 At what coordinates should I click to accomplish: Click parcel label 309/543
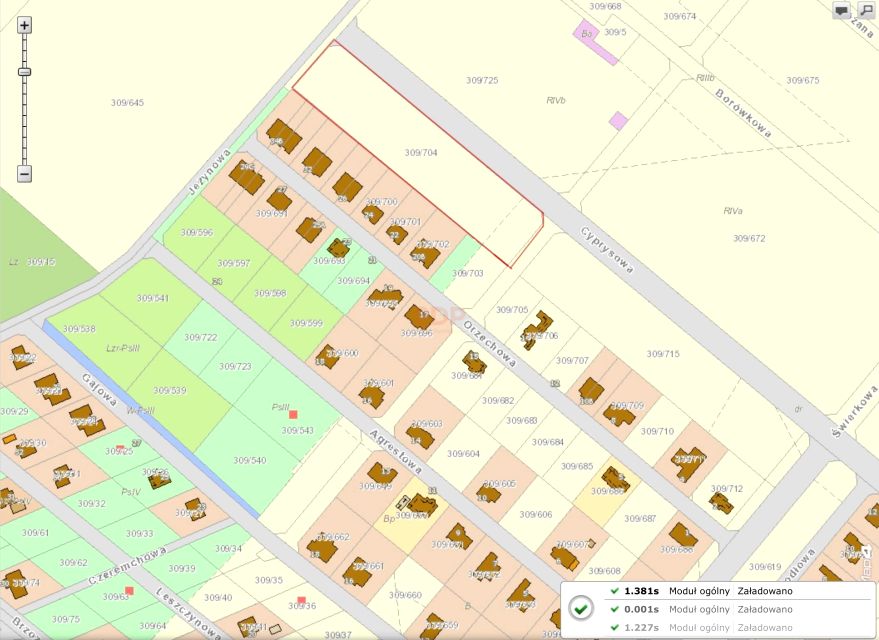coord(298,430)
